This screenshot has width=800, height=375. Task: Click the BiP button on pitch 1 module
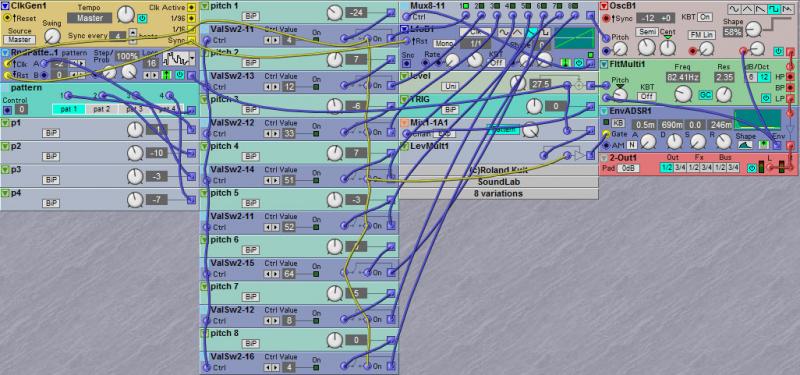click(x=249, y=16)
